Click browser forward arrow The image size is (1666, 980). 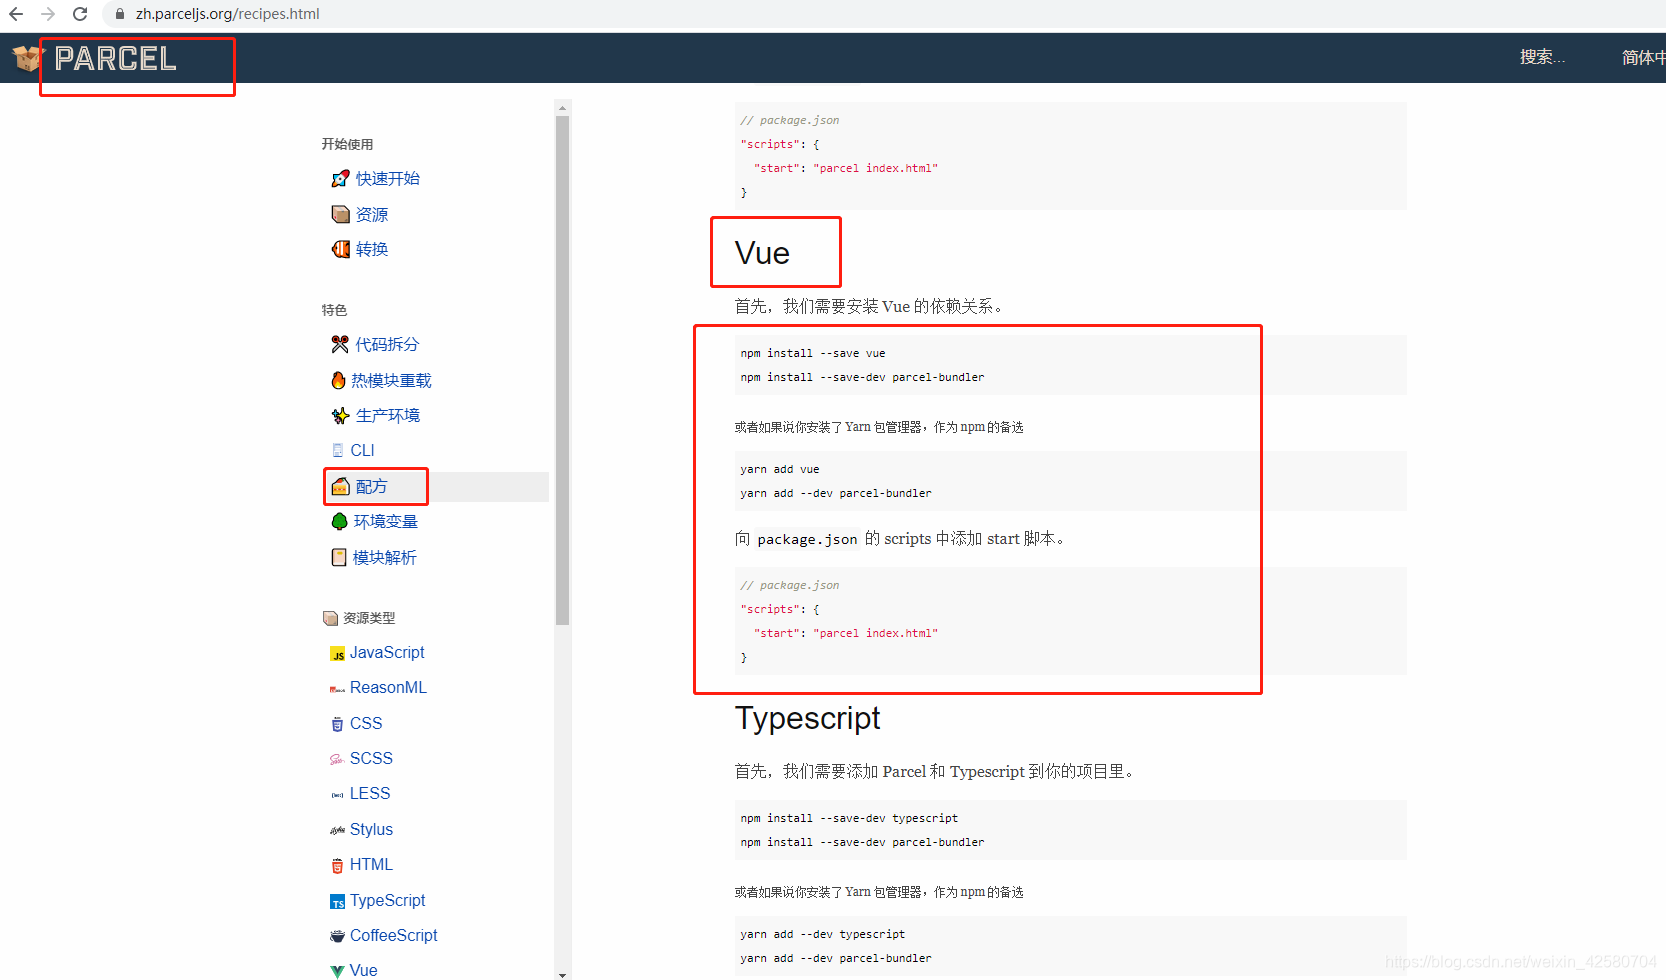[x=48, y=14]
